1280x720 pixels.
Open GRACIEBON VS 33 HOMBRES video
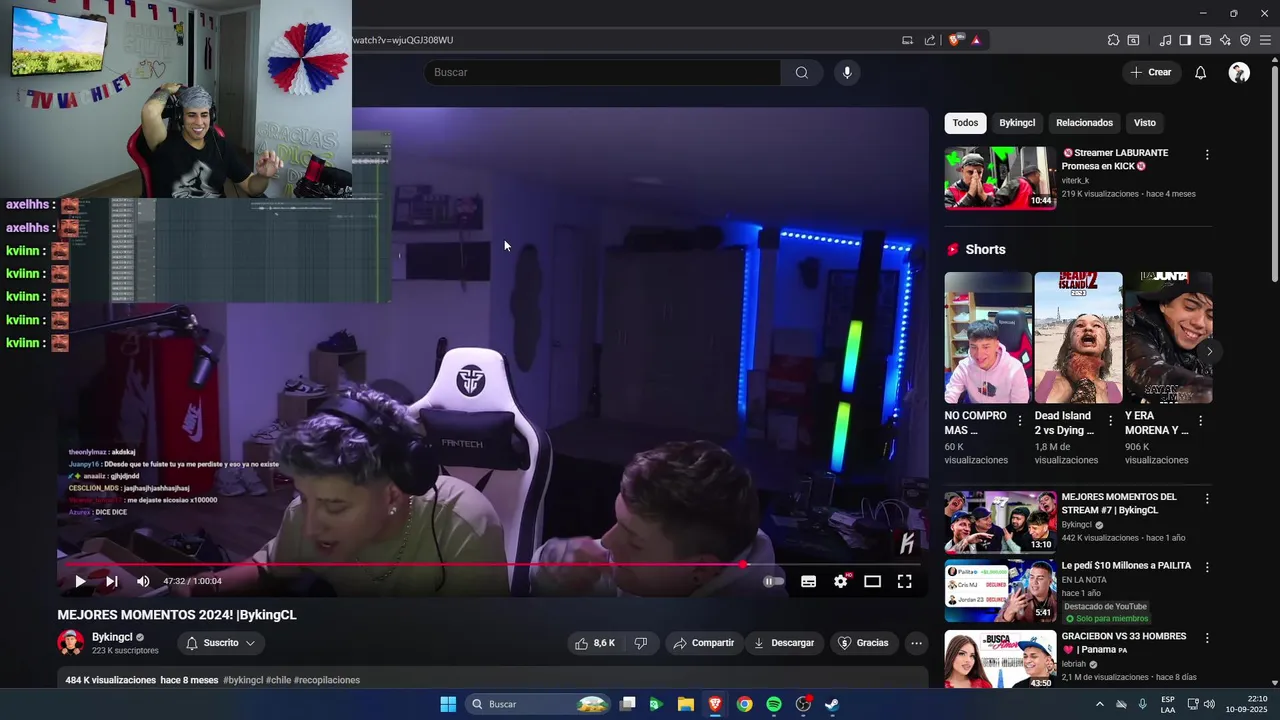click(1000, 659)
